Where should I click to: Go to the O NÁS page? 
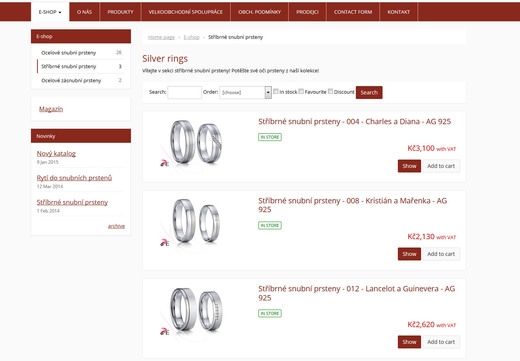[84, 12]
